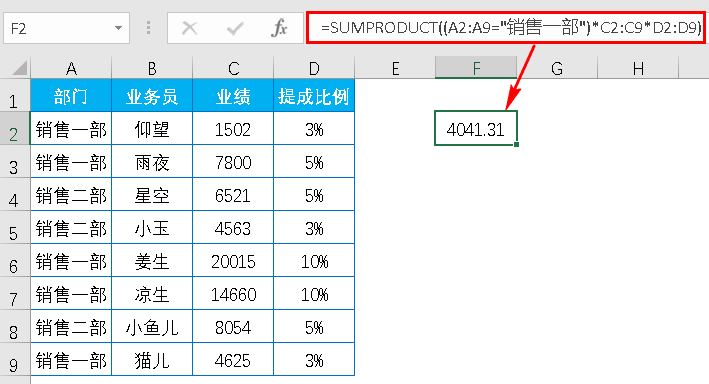This screenshot has width=709, height=384.
Task: Select column H header
Action: [x=638, y=68]
